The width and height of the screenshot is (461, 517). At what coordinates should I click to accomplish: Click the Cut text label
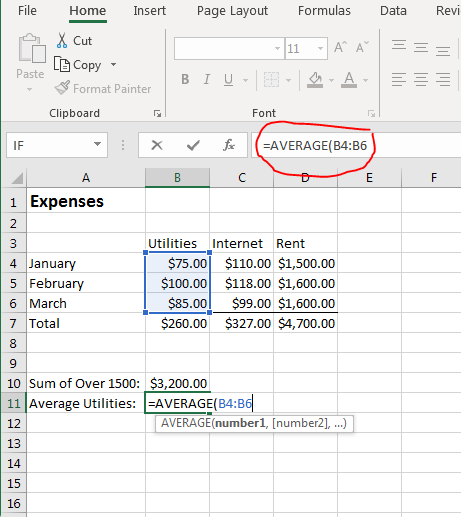[x=82, y=41]
